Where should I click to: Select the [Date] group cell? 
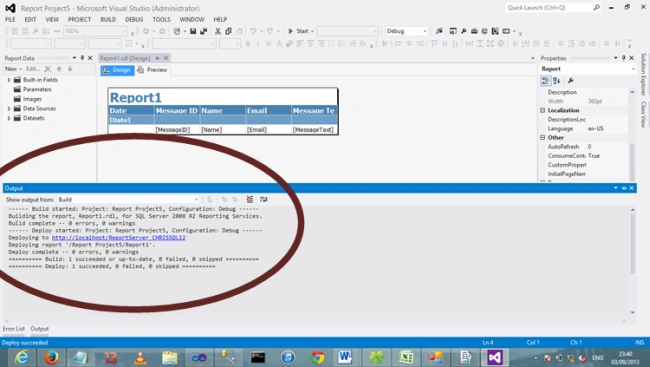(x=131, y=120)
